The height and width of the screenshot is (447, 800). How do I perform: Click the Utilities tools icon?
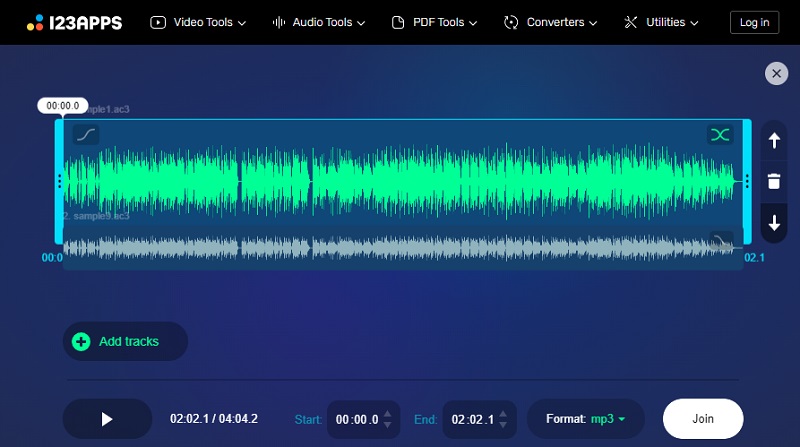[631, 22]
